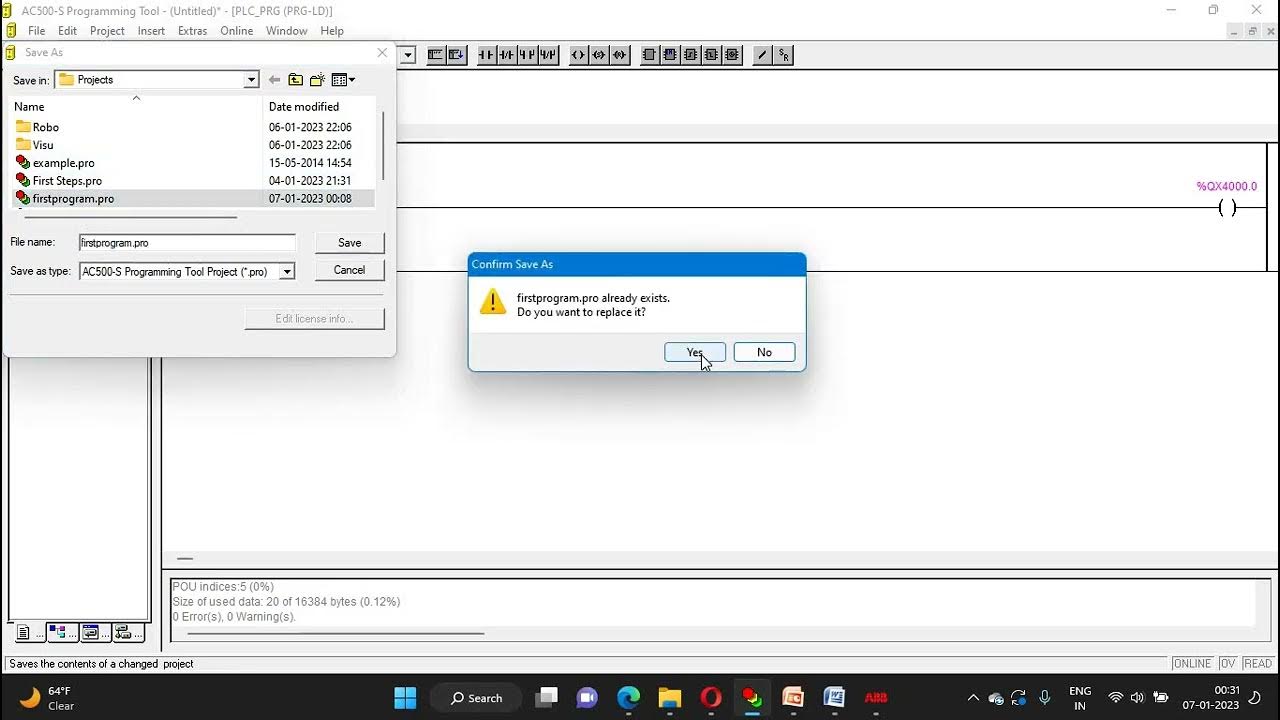Open the Window menu
The height and width of the screenshot is (720, 1280).
coord(287,31)
